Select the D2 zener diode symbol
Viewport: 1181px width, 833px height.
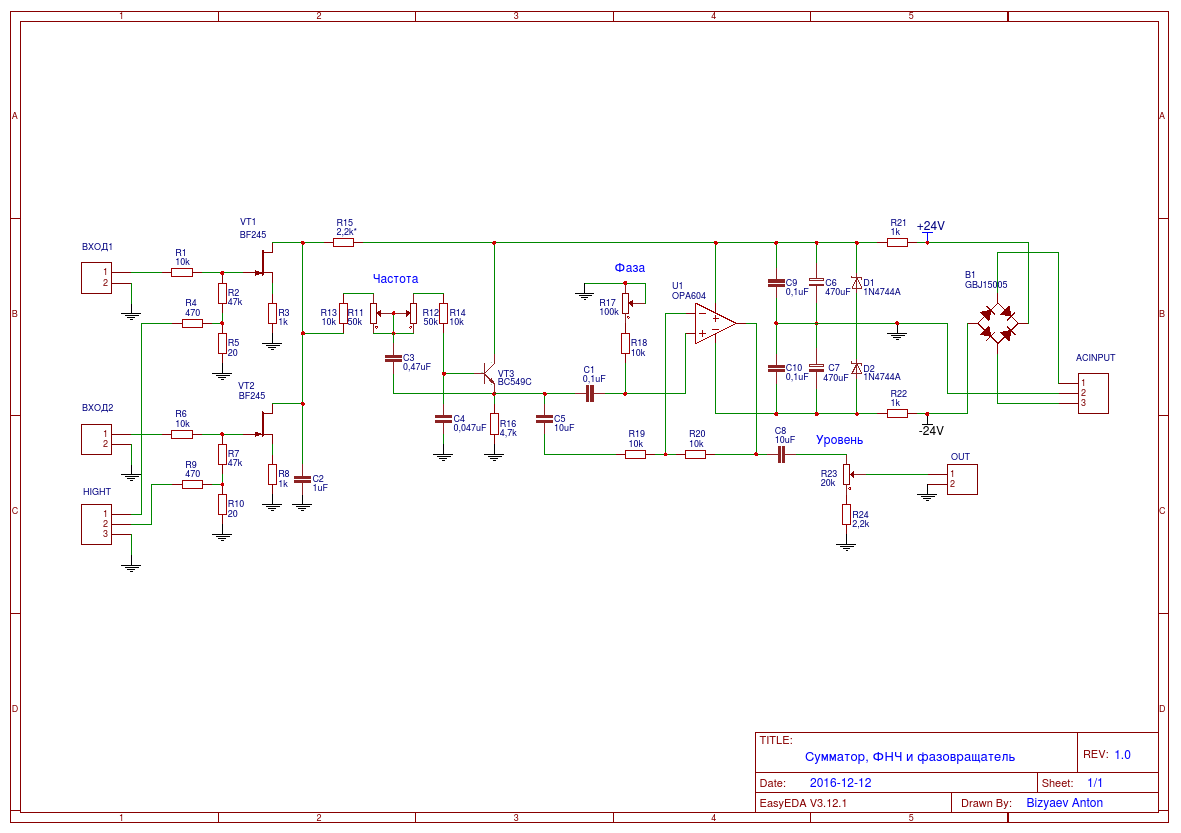click(856, 368)
